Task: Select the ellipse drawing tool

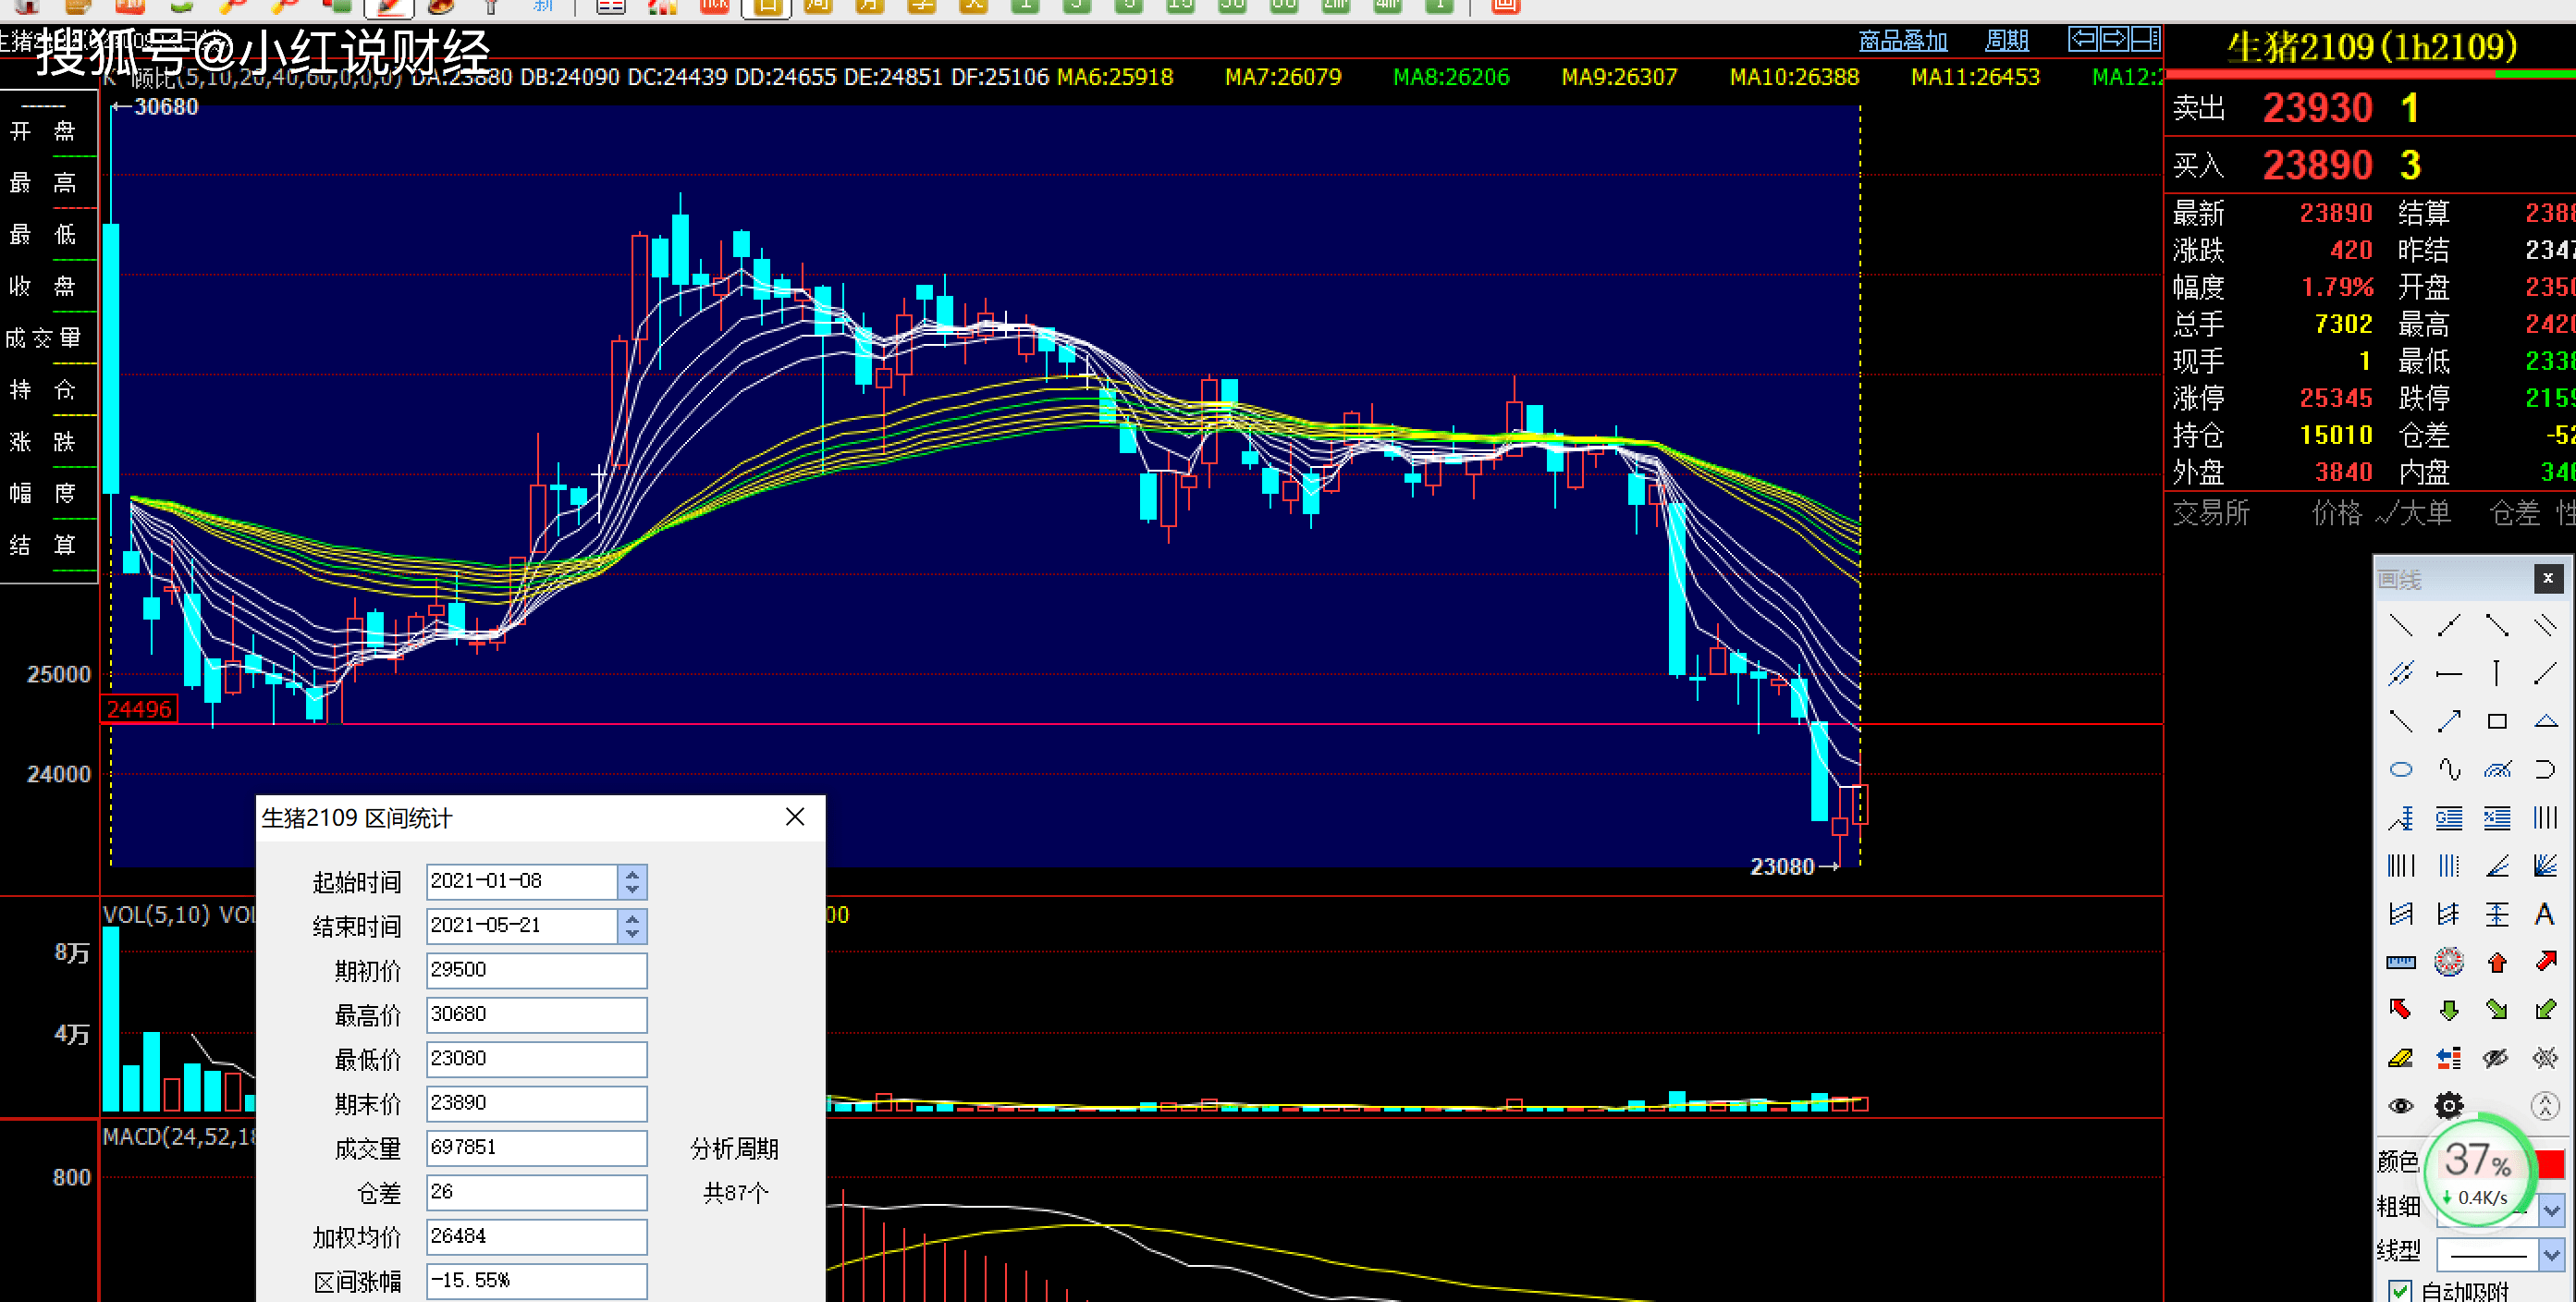Action: (2401, 769)
